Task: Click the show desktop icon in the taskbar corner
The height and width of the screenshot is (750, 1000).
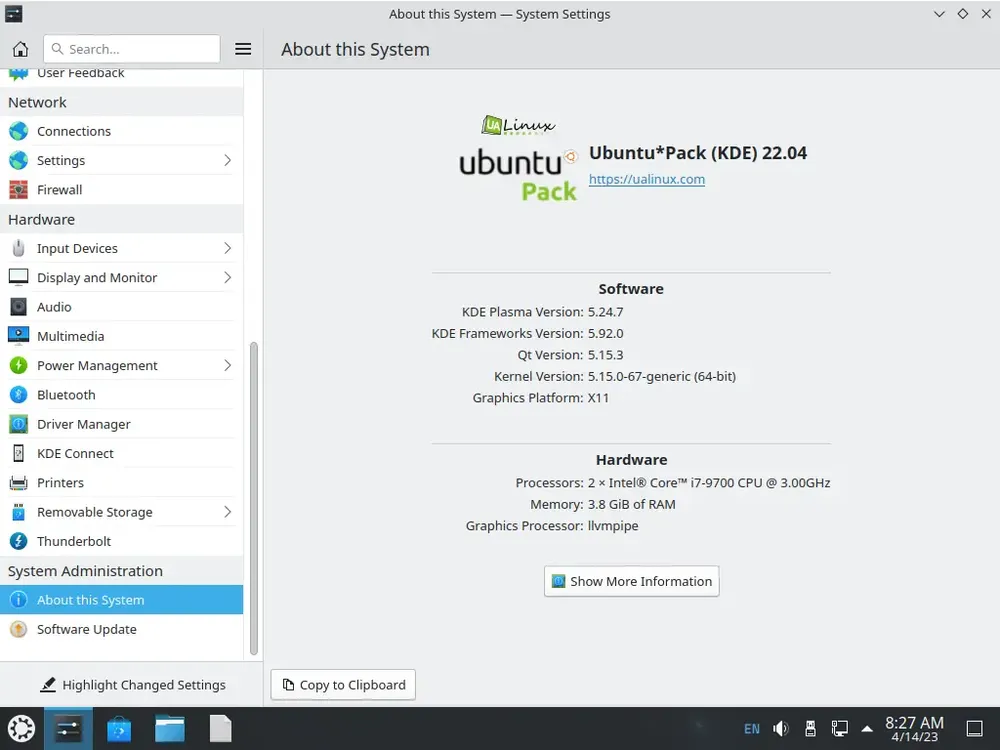Action: point(974,729)
